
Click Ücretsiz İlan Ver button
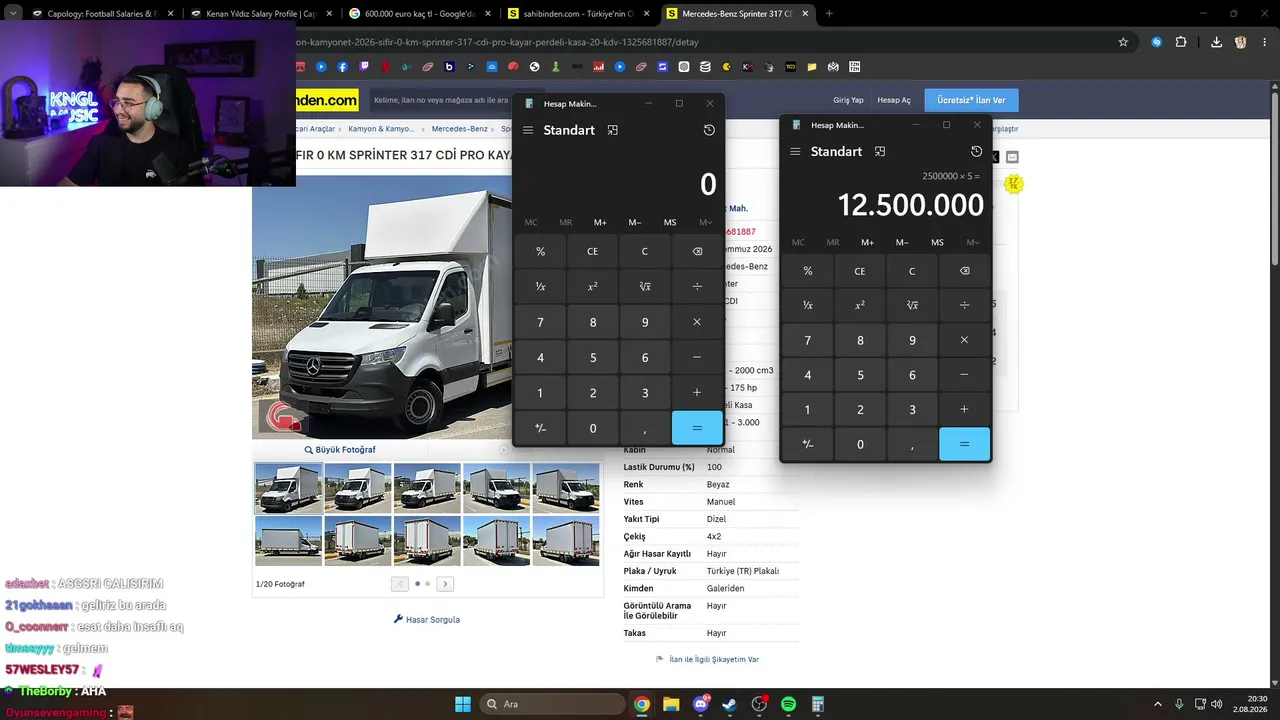point(972,100)
